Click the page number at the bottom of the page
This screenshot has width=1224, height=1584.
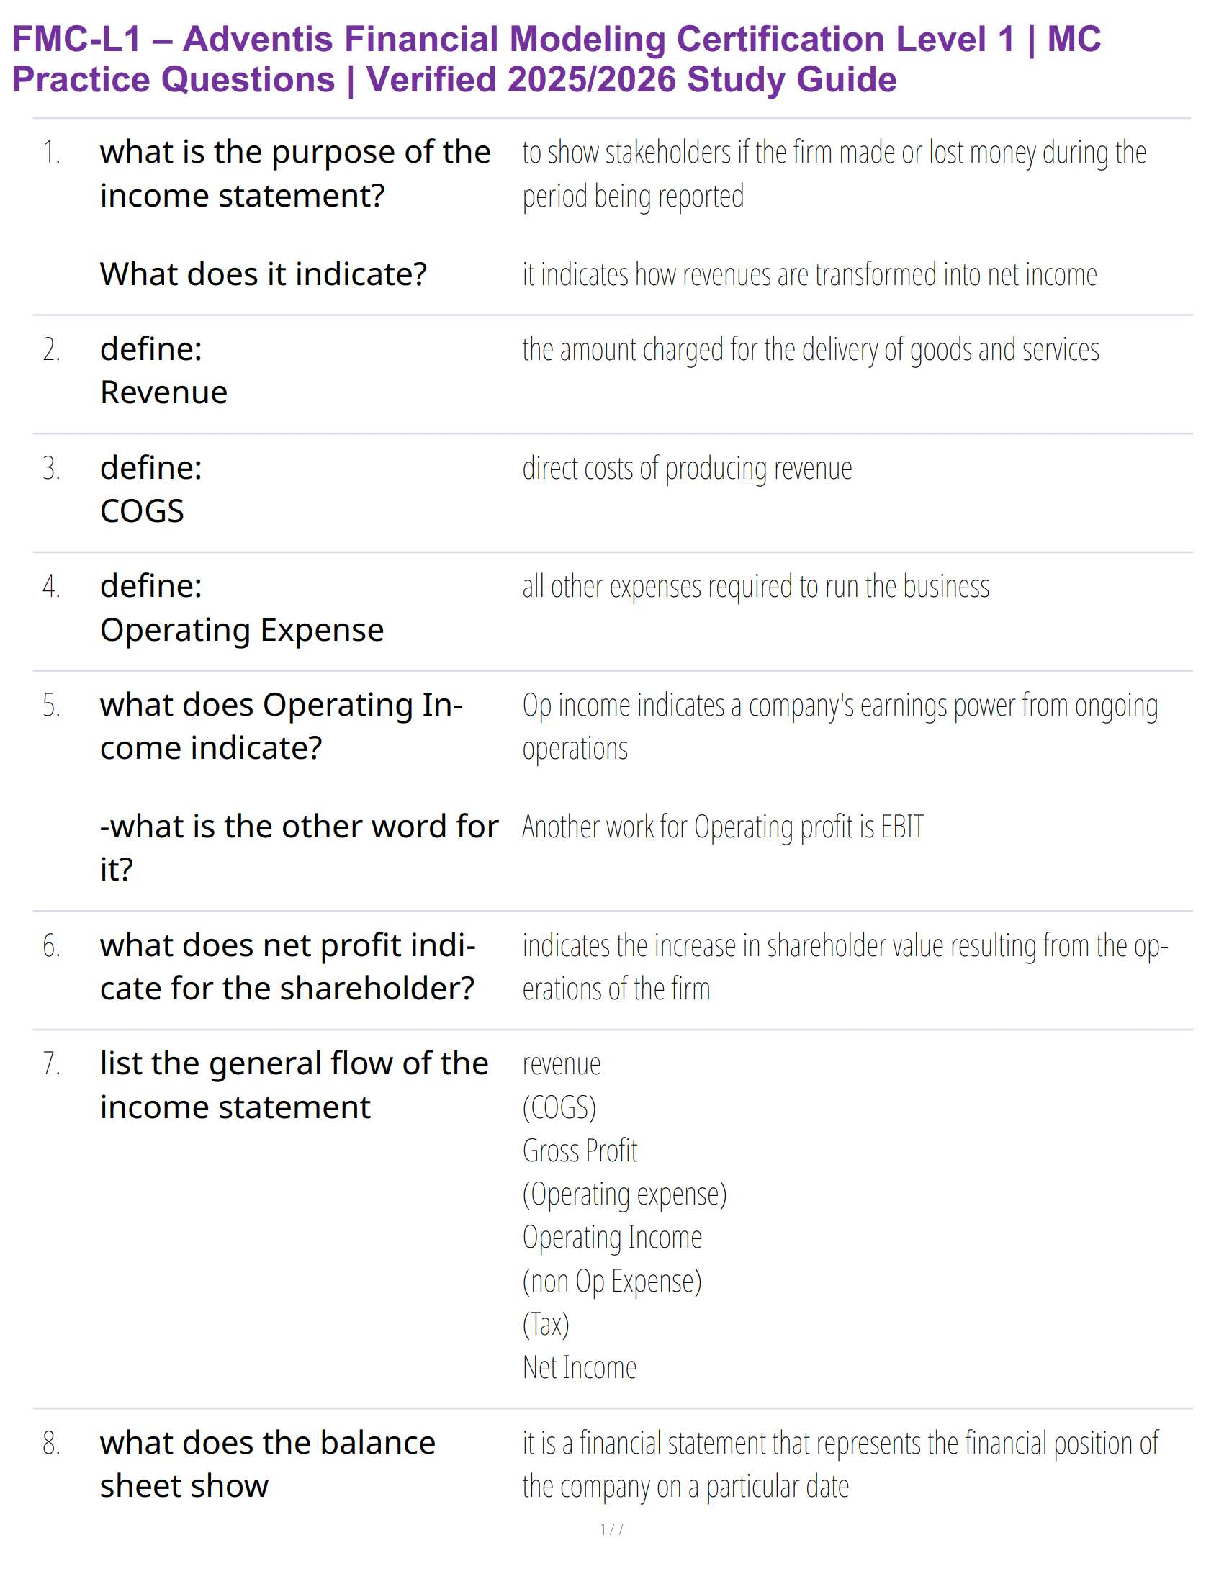612,1529
